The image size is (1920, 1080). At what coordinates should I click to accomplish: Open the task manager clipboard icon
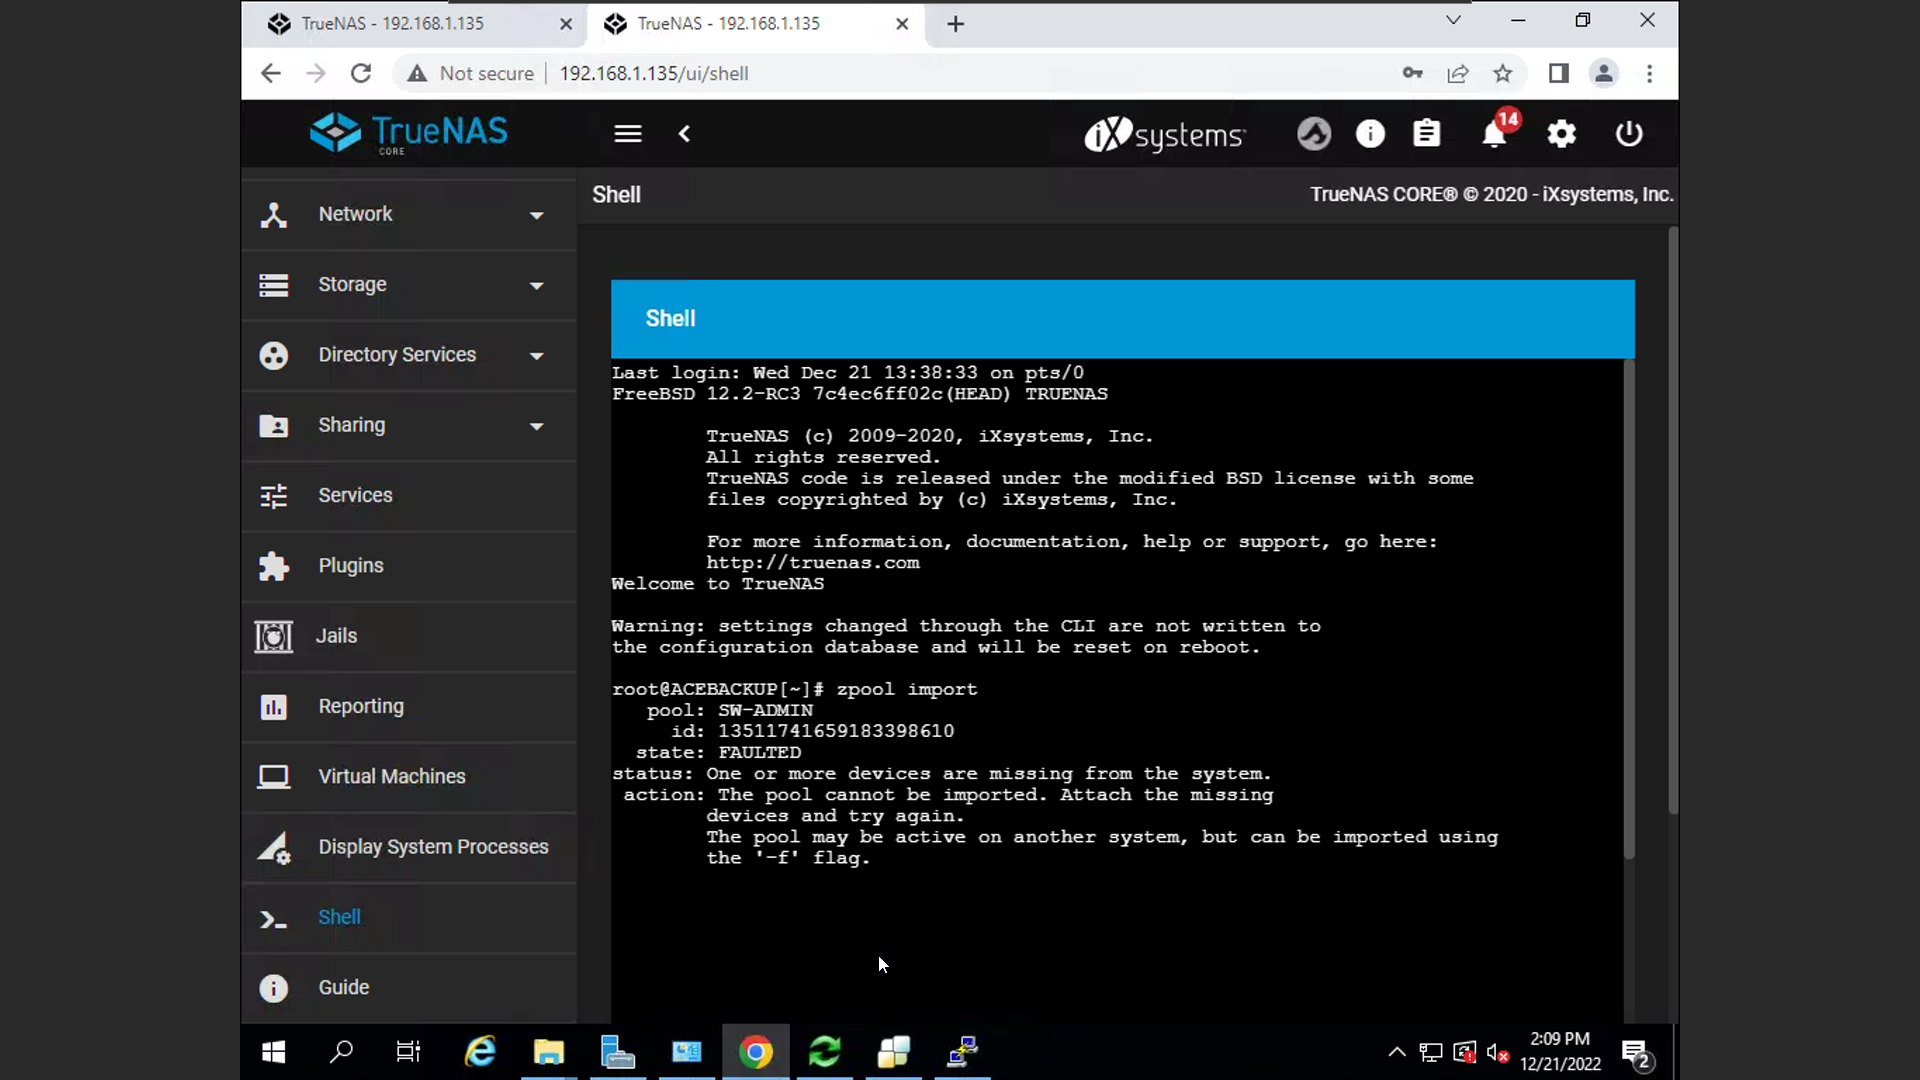tap(1426, 134)
